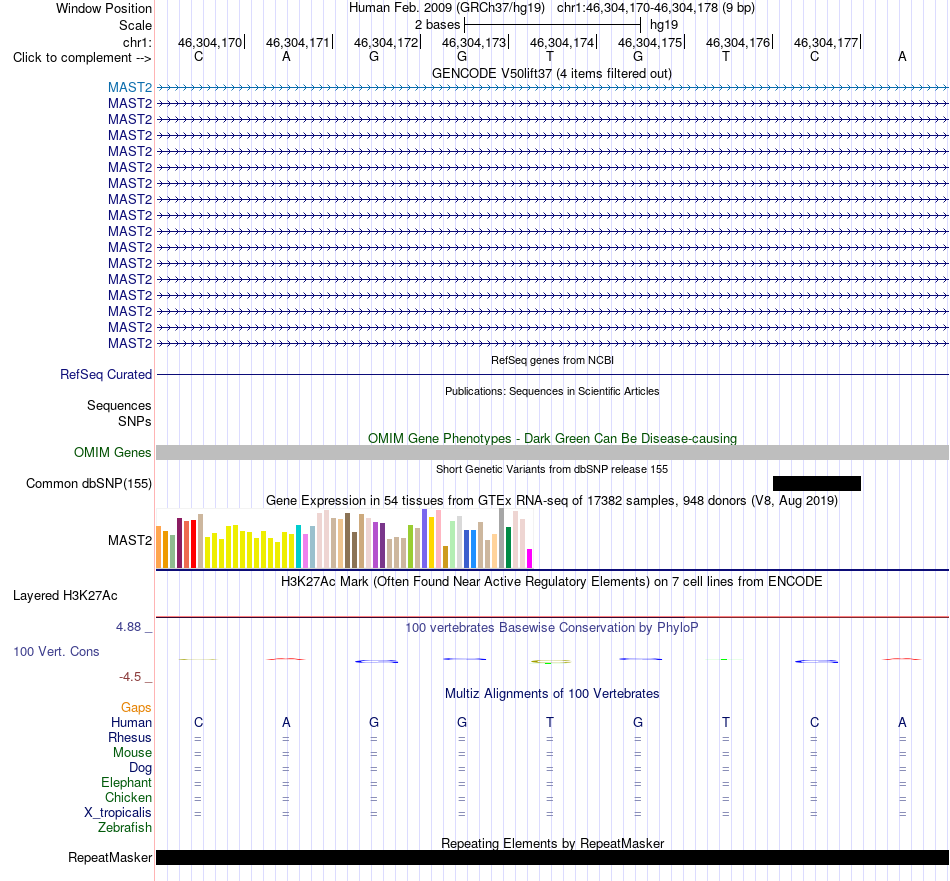Open Short Genetic Variants from dbSNP title

(552, 469)
